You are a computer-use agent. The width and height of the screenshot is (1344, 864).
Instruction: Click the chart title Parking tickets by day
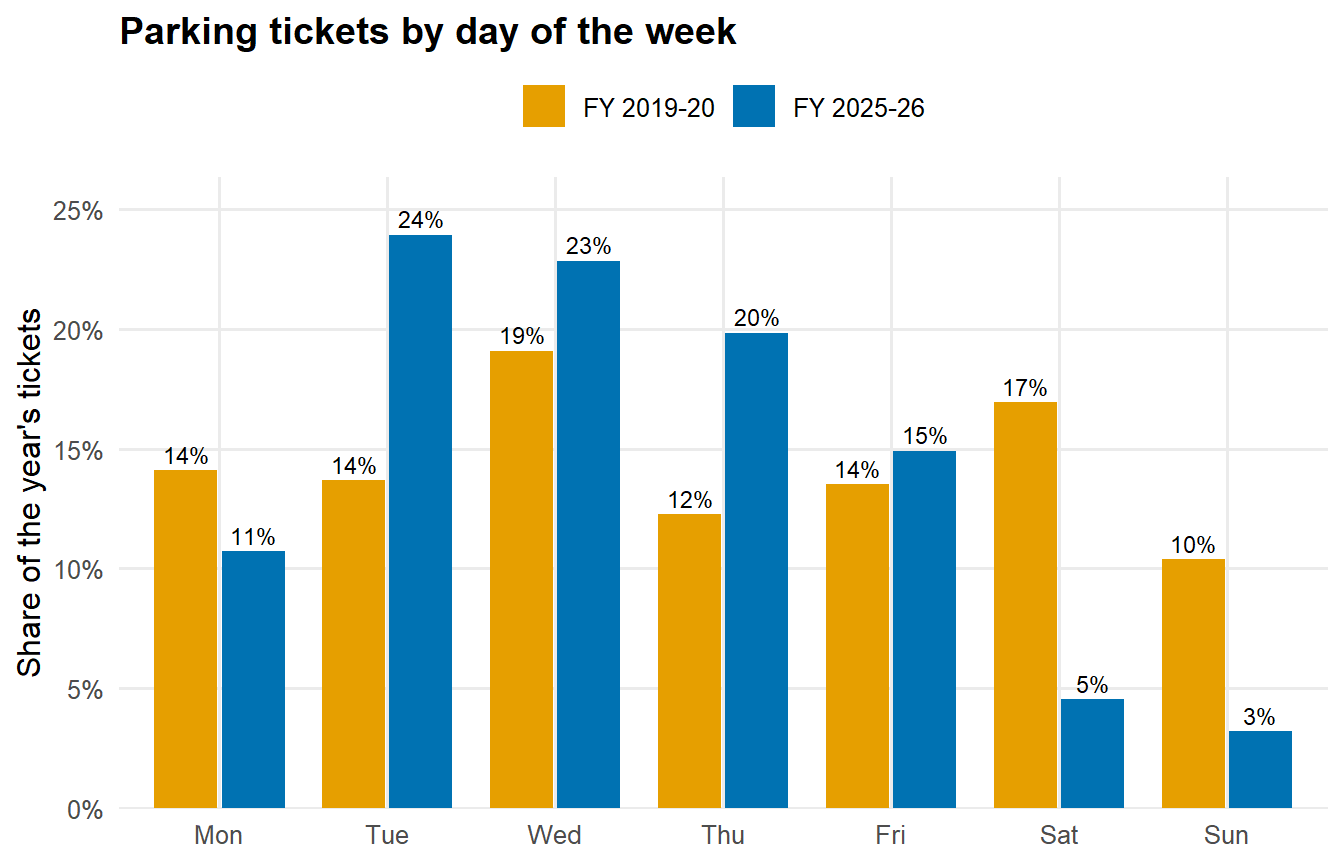(x=428, y=32)
